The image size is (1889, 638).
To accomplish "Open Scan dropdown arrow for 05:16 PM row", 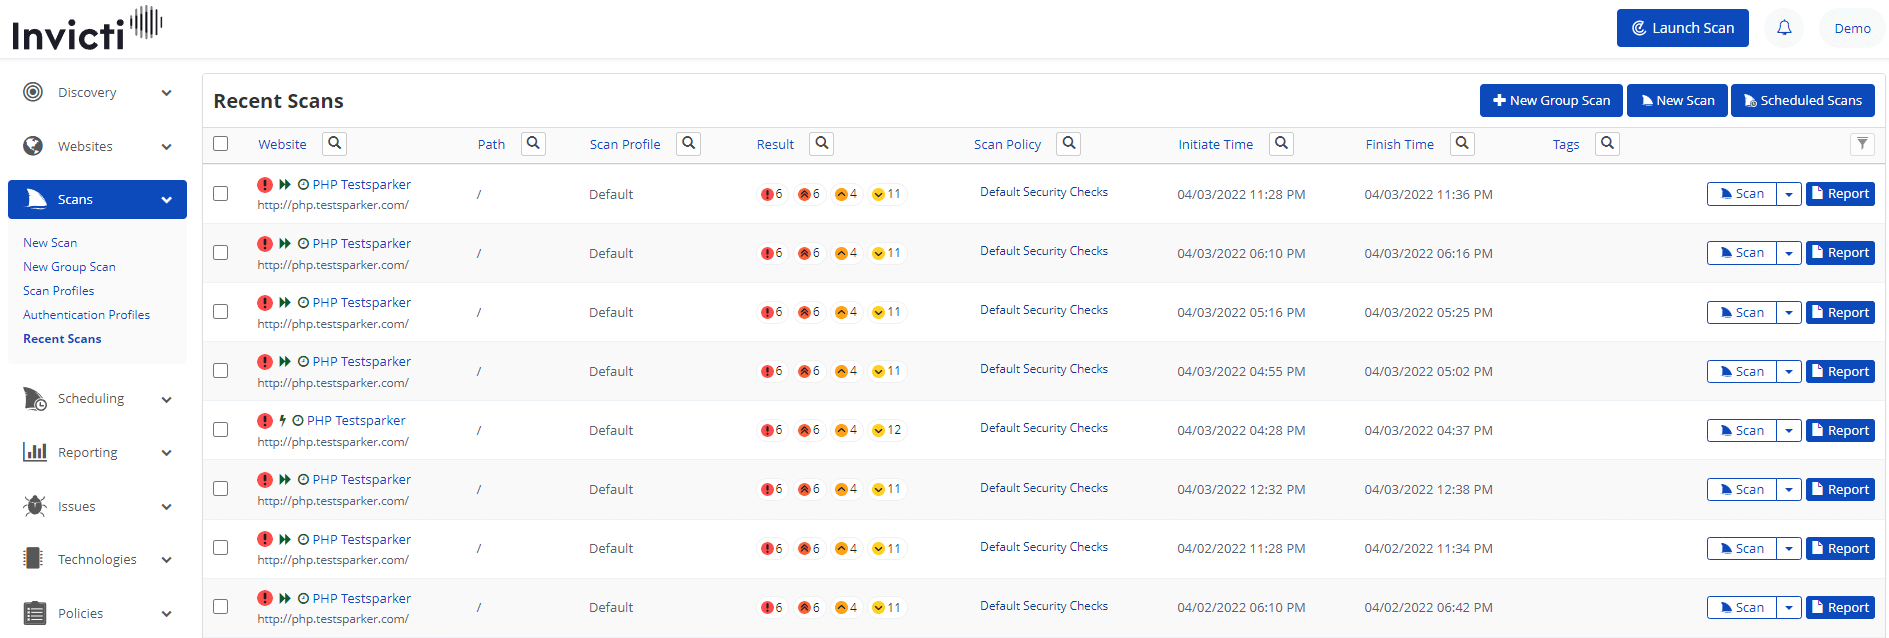I will [x=1789, y=312].
